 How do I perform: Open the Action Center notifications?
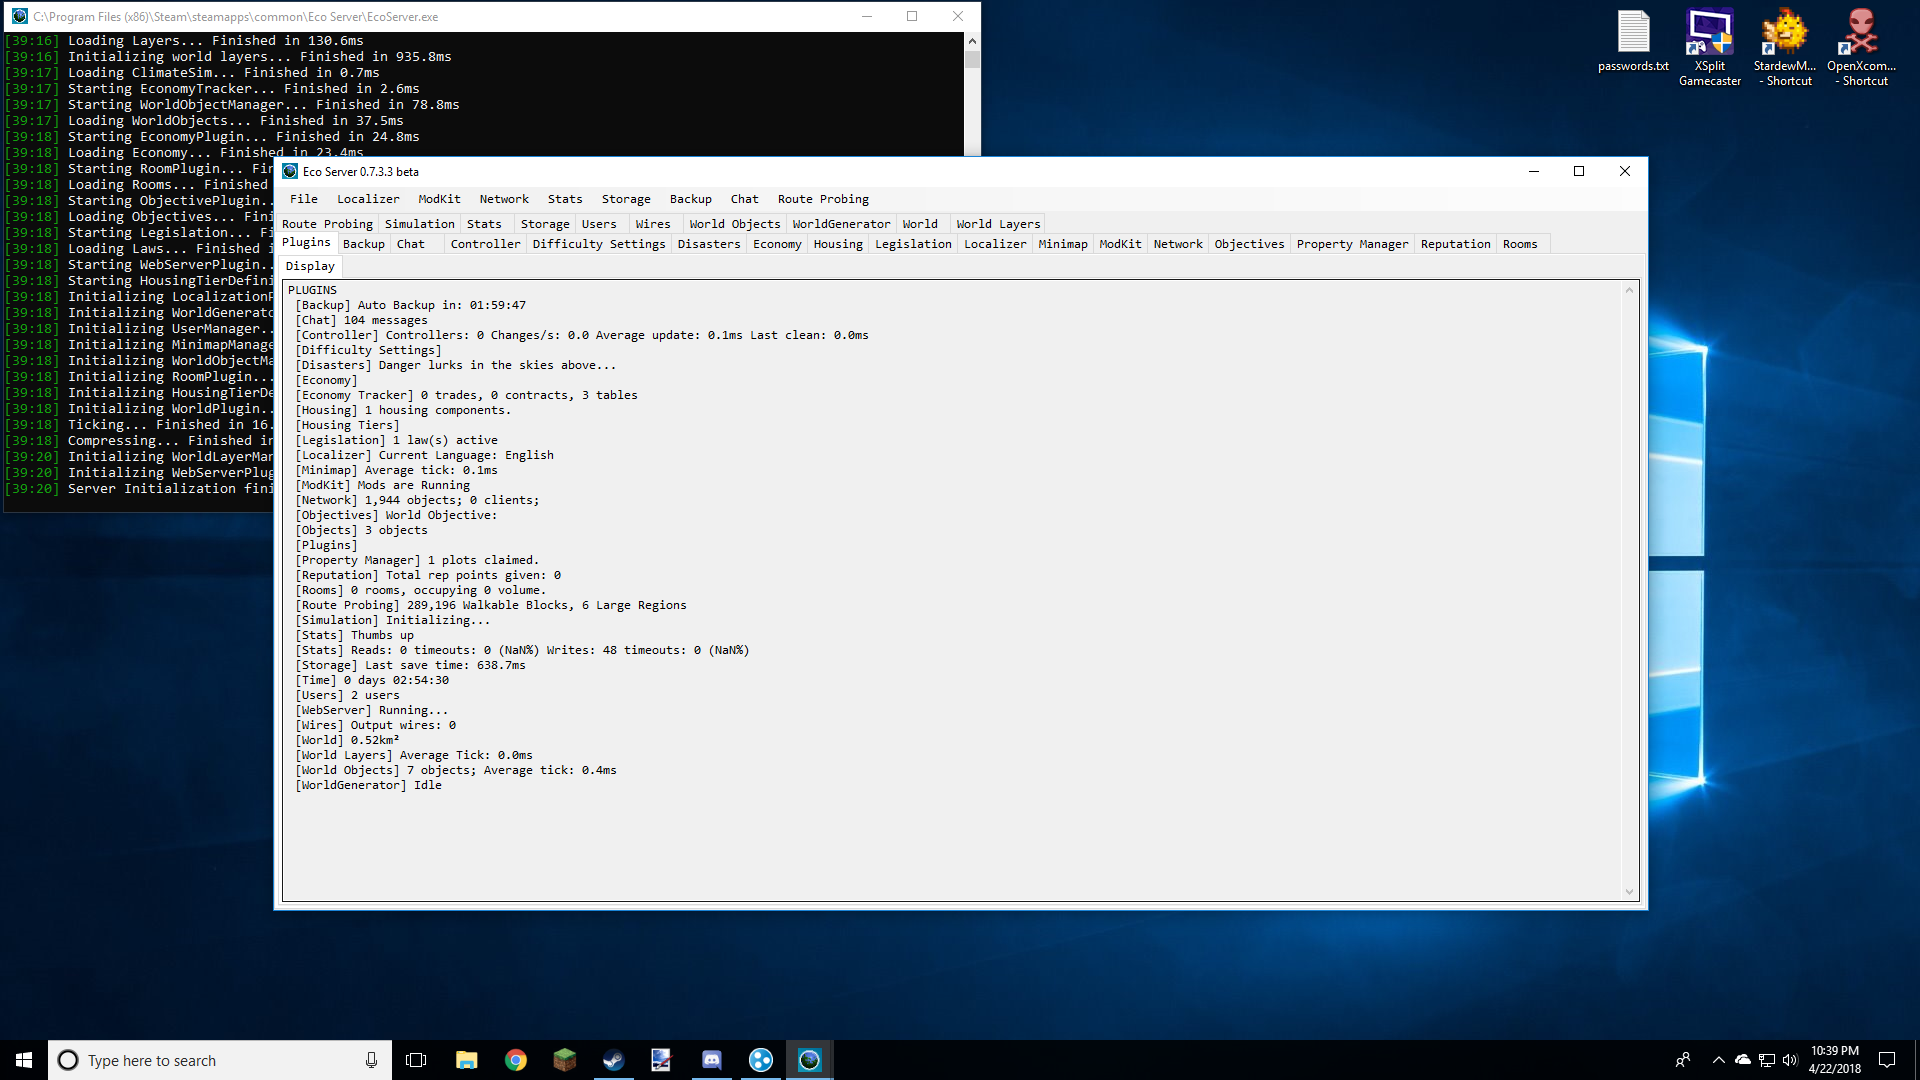click(1887, 1060)
